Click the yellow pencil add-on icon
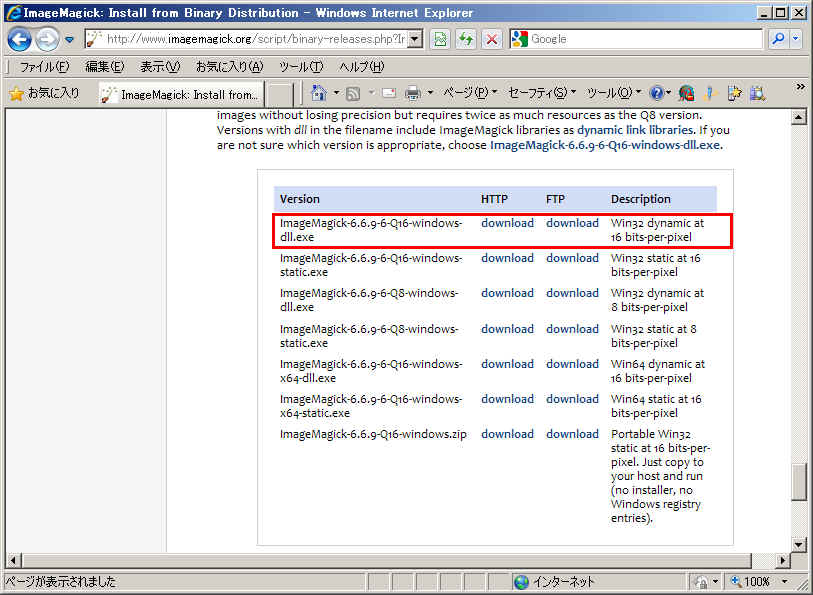This screenshot has width=813, height=595. pos(710,93)
